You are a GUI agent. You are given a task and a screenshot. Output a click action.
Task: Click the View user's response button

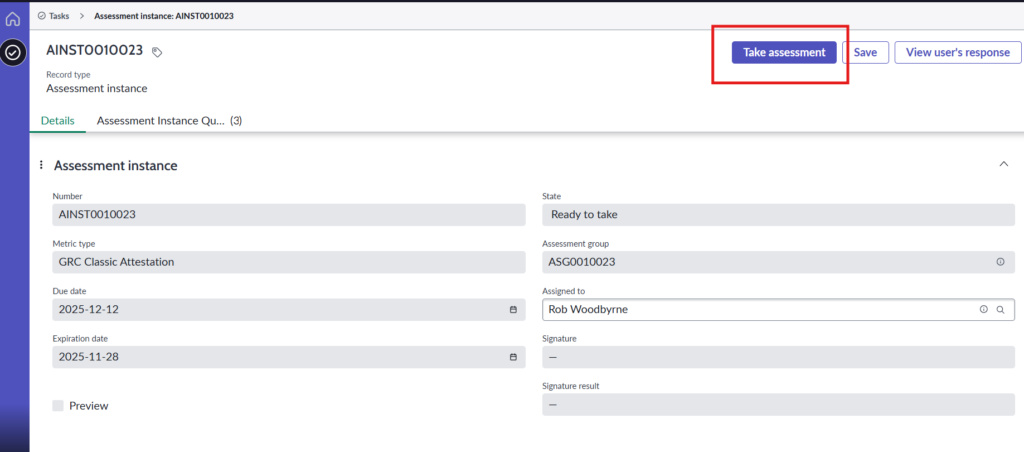coord(951,52)
